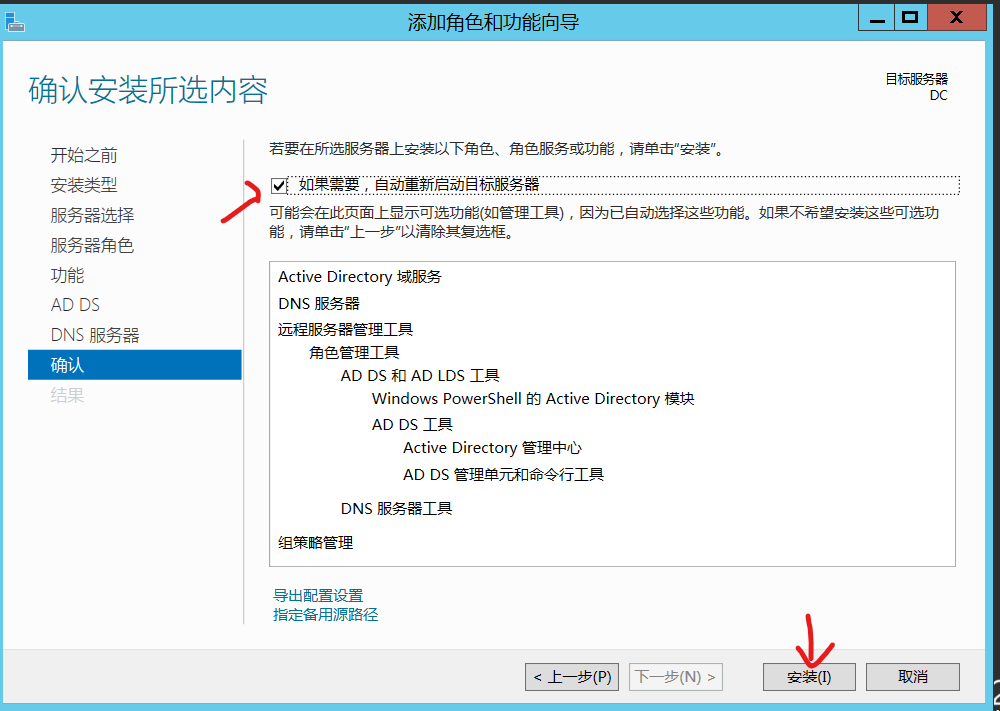Open the 服务器选择 step
Viewport: 1000px width, 711px height.
[92, 215]
